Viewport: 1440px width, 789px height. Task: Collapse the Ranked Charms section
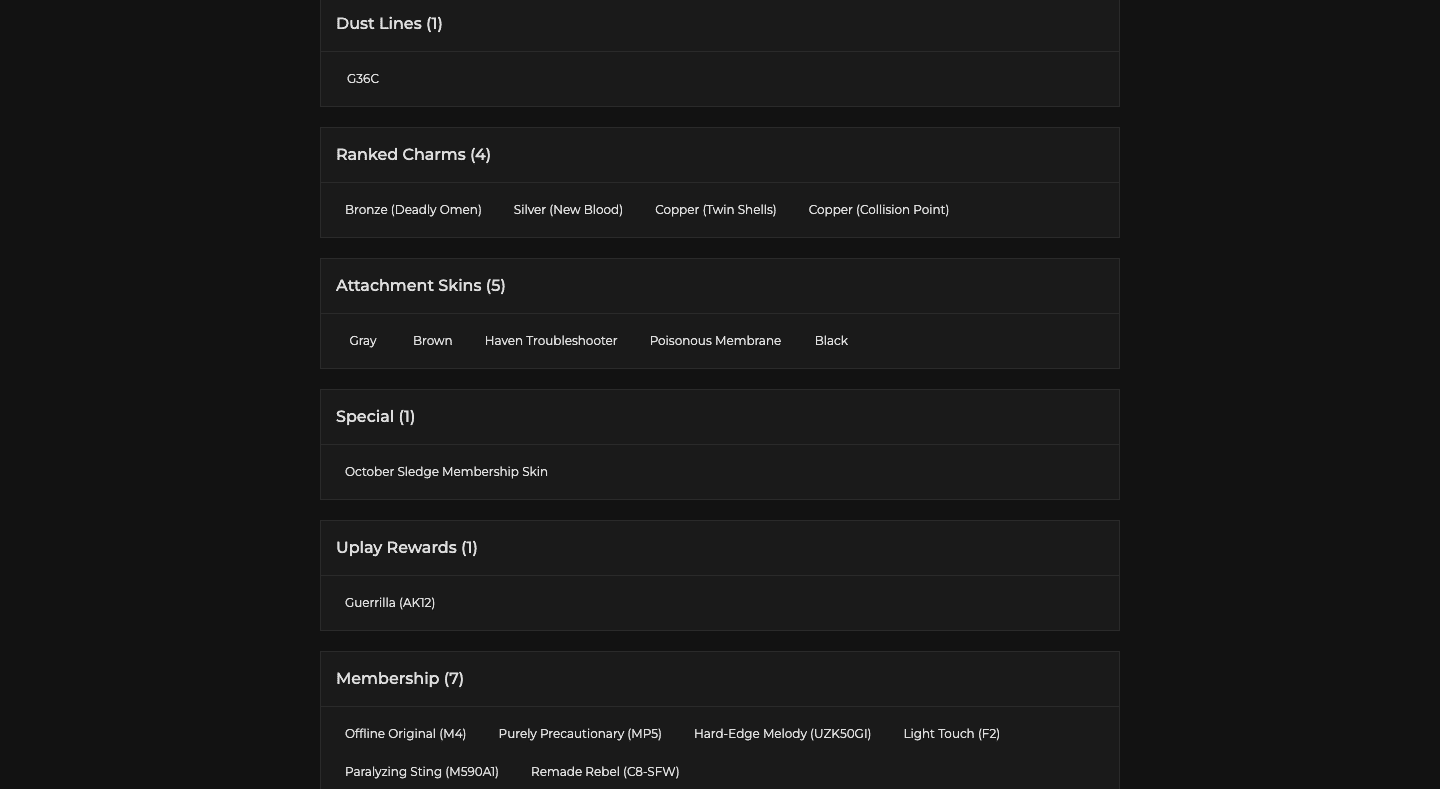tap(413, 155)
